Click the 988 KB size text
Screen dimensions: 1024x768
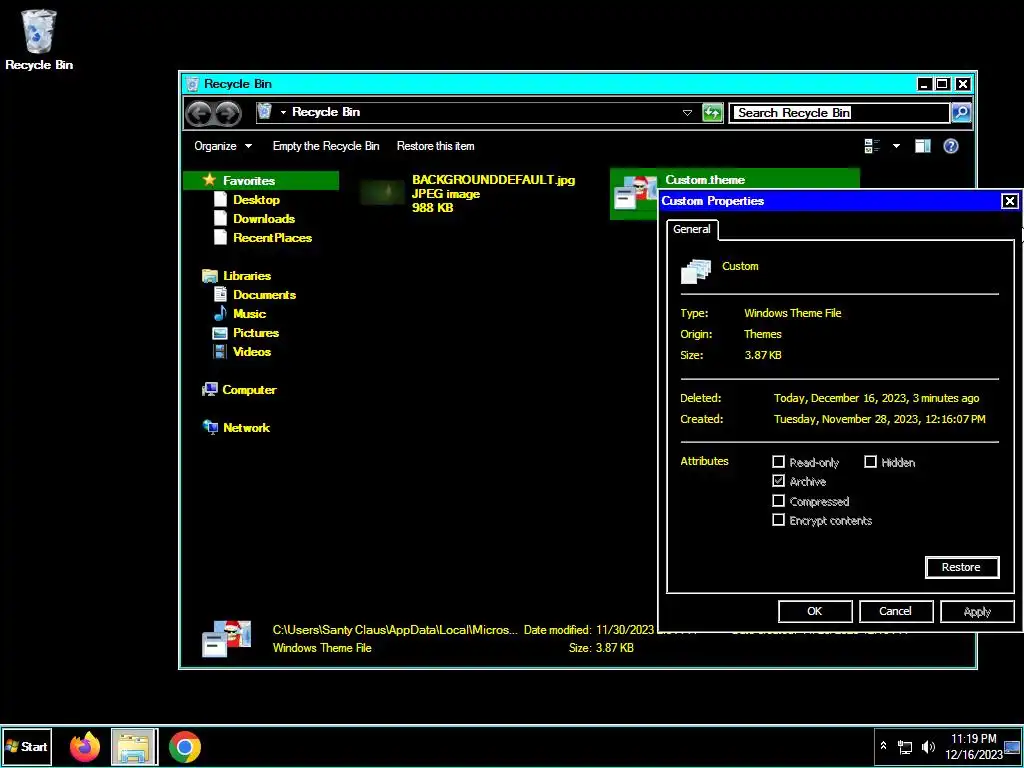[432, 208]
